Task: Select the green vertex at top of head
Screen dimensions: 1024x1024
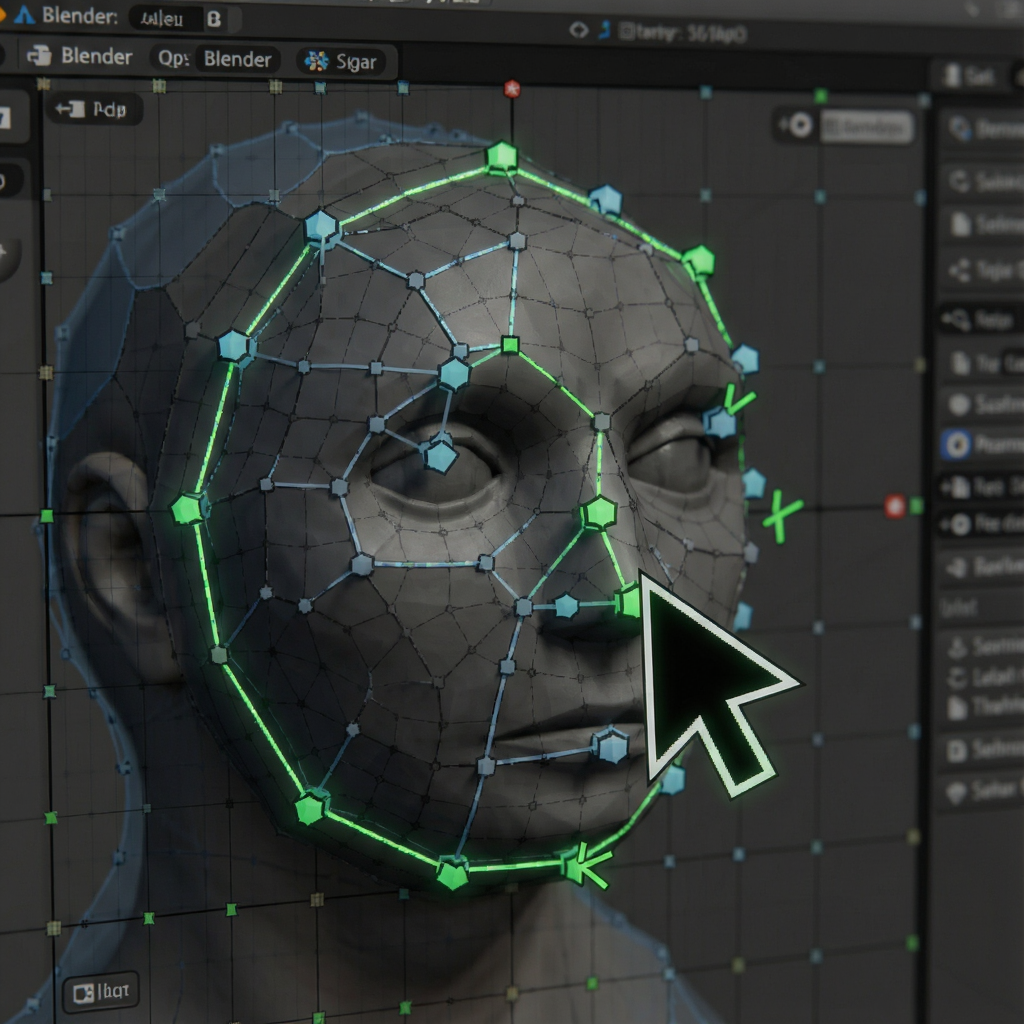Action: (x=502, y=157)
